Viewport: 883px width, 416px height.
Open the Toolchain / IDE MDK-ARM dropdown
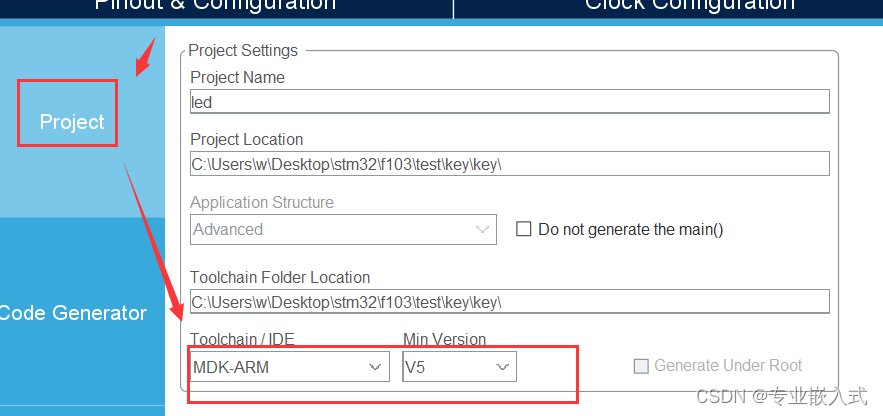[289, 367]
